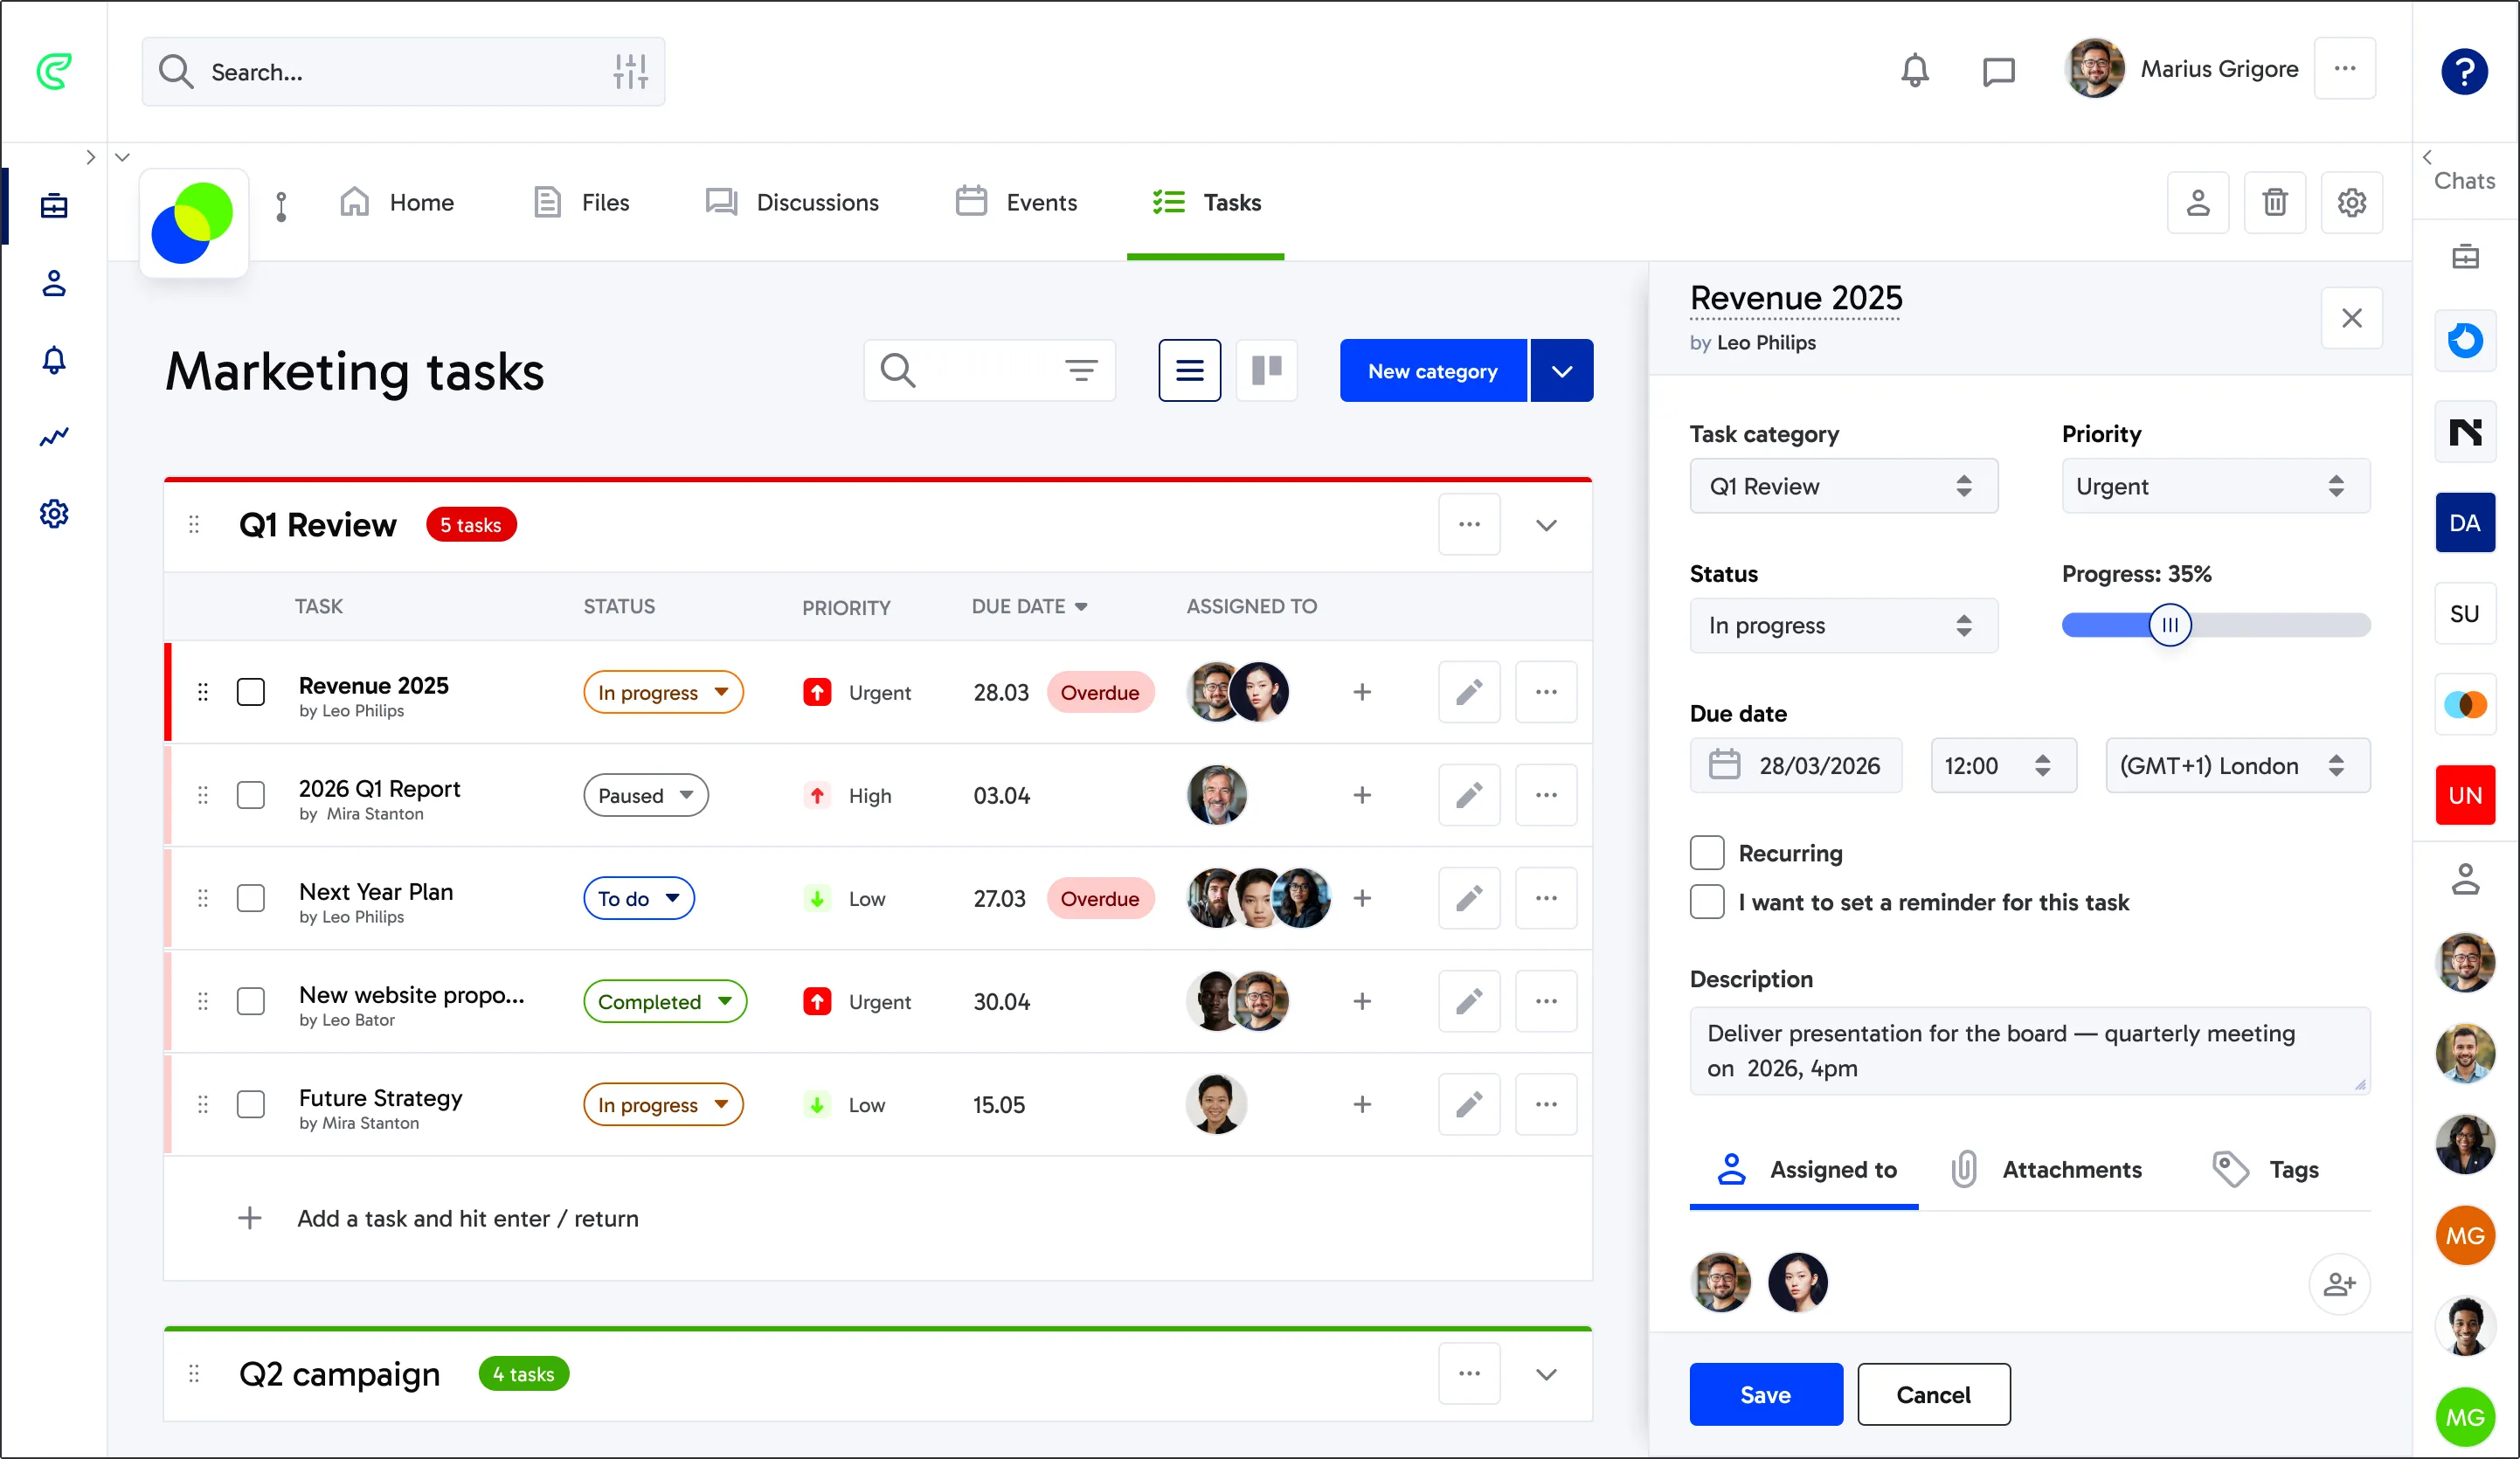Open Revenue 2025 In progress status dropdown
The width and height of the screenshot is (2520, 1459).
point(662,692)
